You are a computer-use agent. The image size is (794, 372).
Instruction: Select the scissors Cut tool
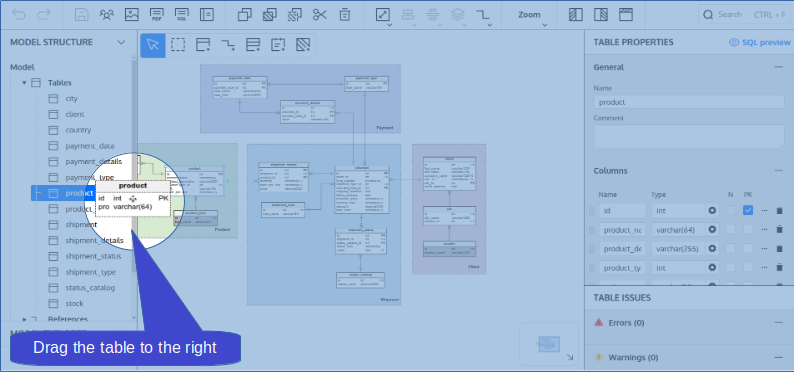coord(320,15)
